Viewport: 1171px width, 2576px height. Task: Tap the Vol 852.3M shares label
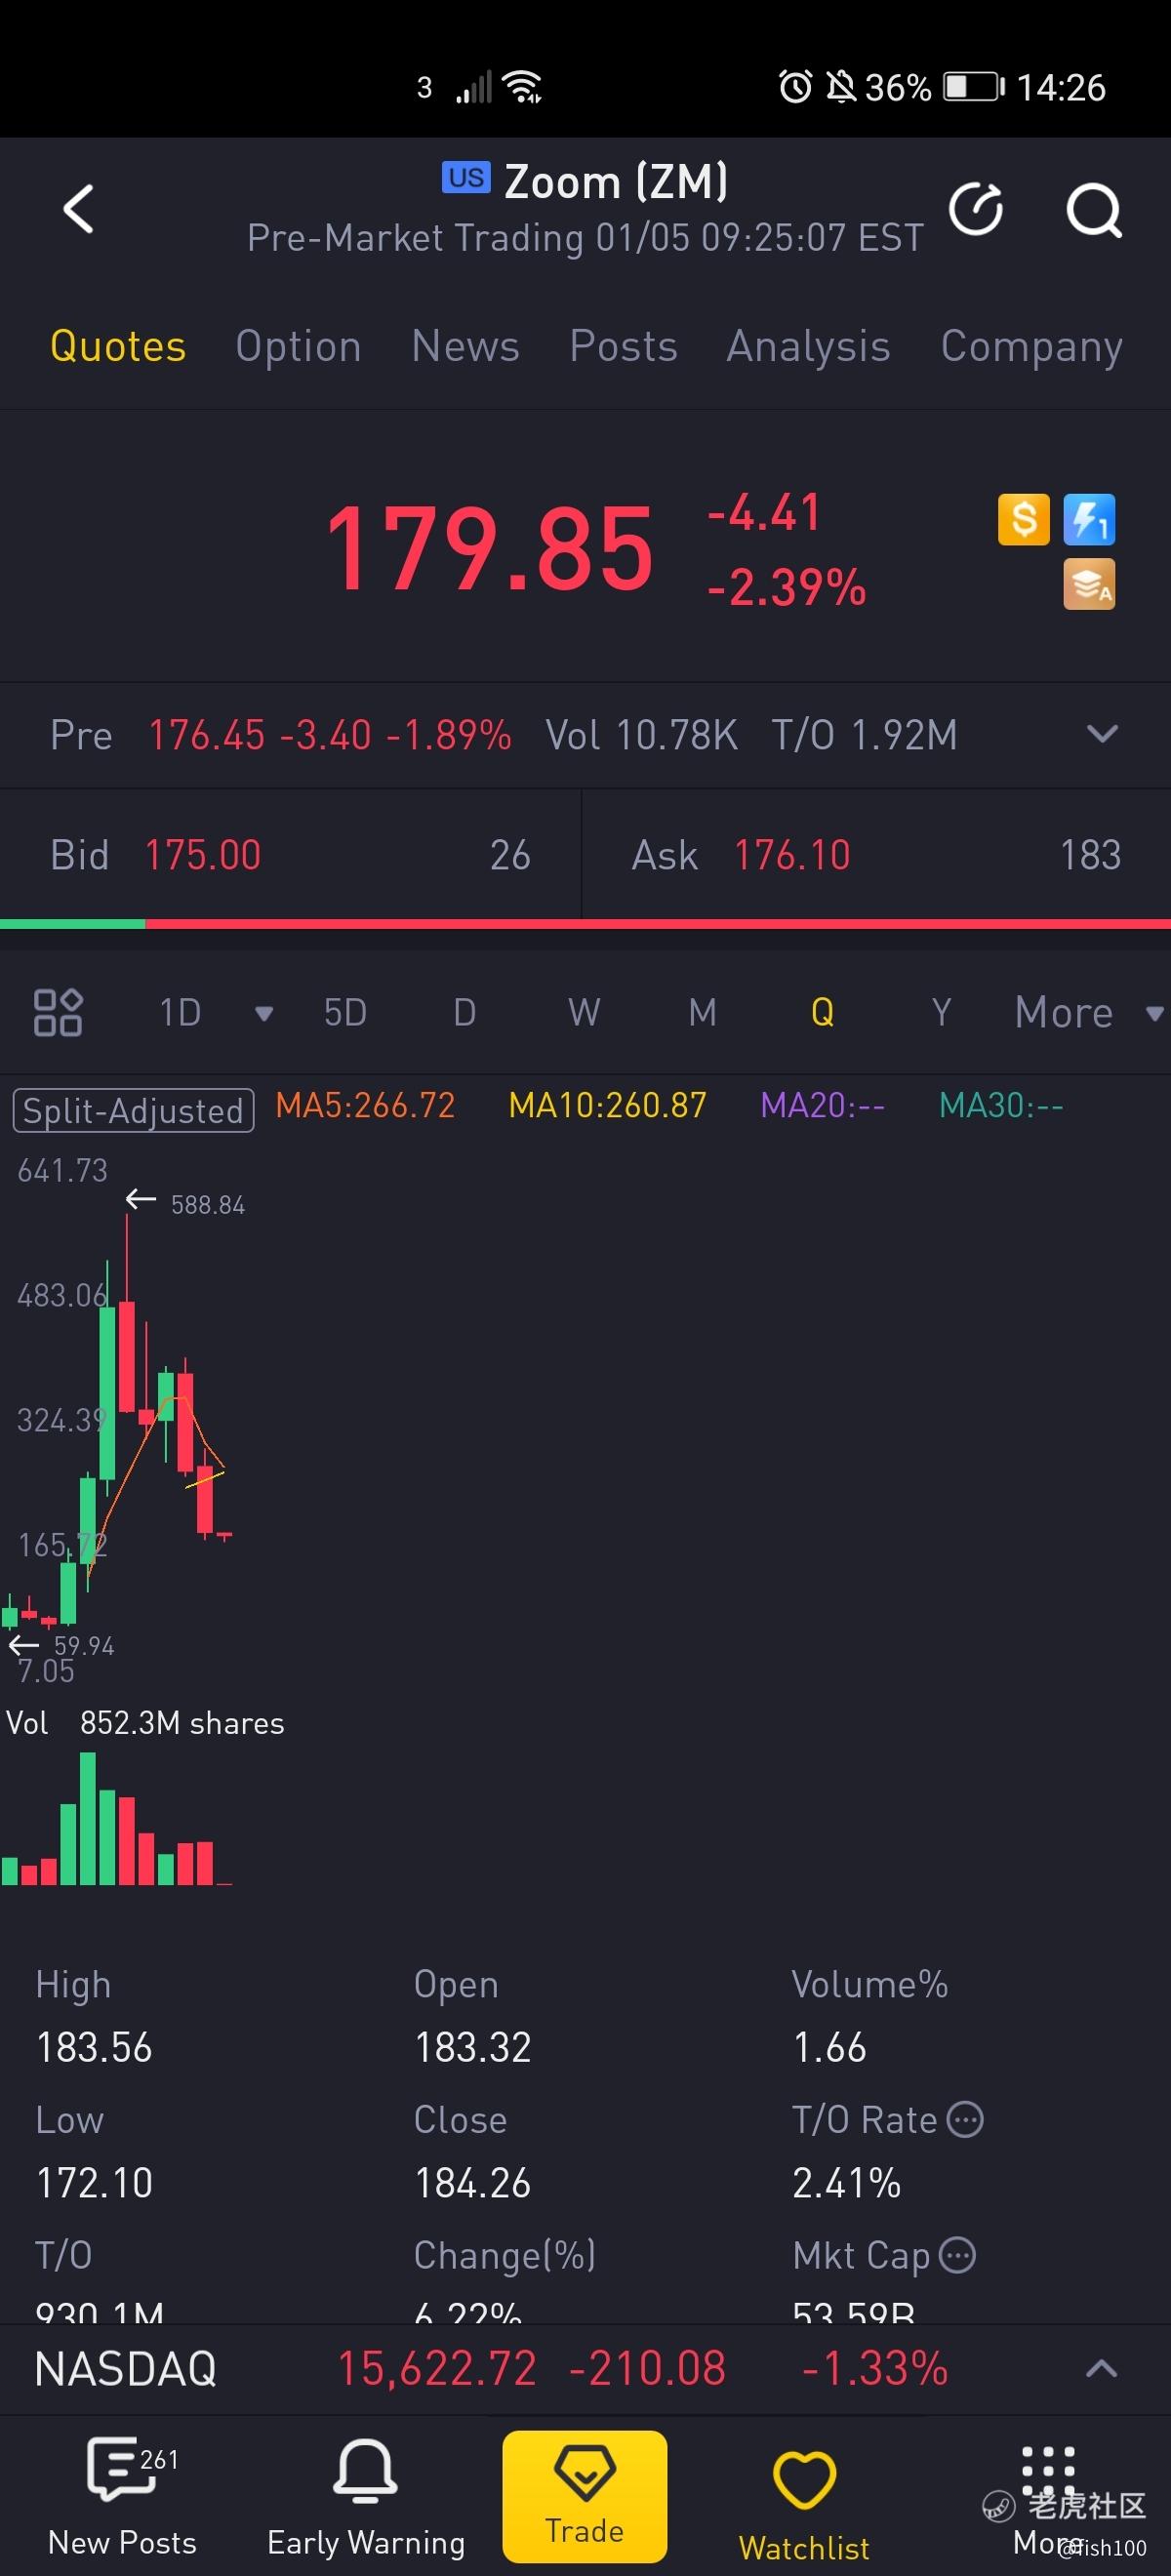[145, 1723]
